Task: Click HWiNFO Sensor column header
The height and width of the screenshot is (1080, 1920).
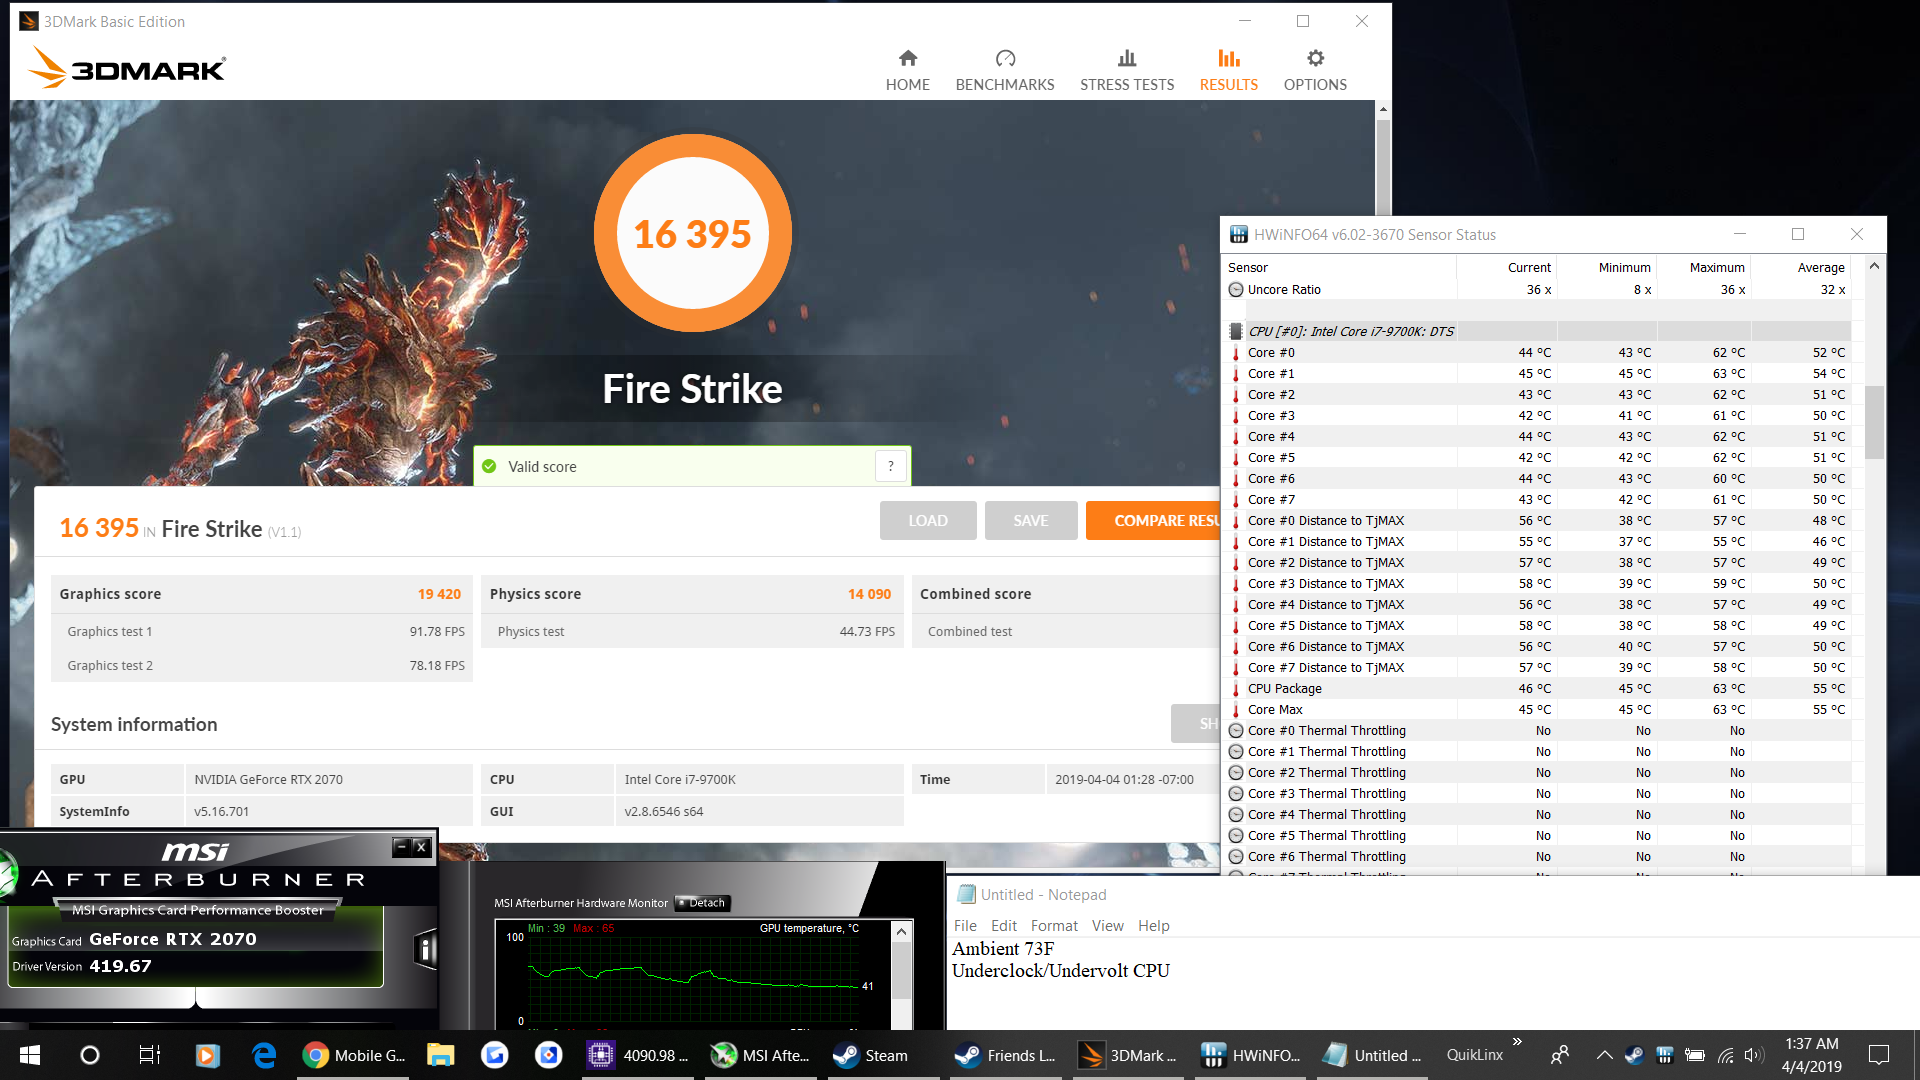Action: pyautogui.click(x=1340, y=267)
